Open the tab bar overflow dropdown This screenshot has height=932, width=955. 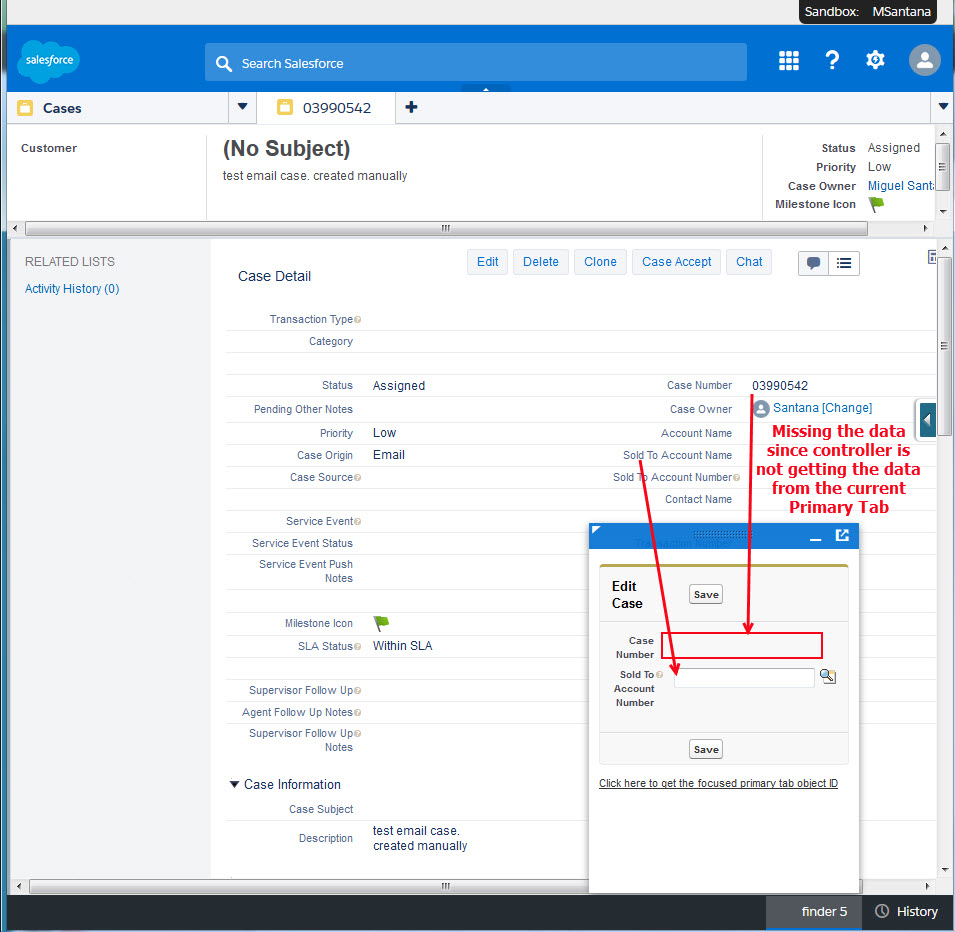[943, 107]
